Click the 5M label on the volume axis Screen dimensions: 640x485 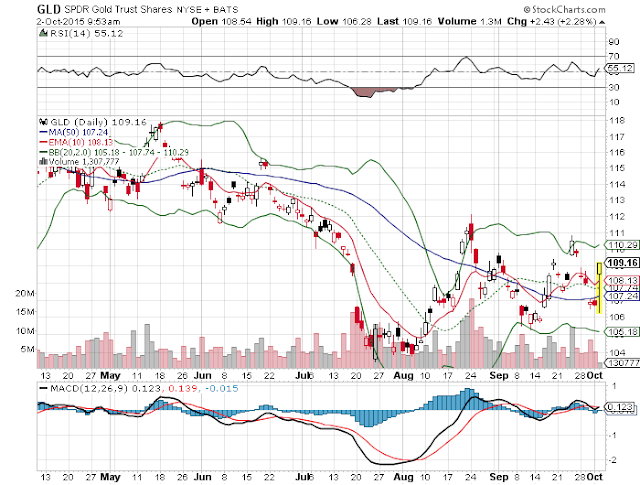click(x=28, y=349)
